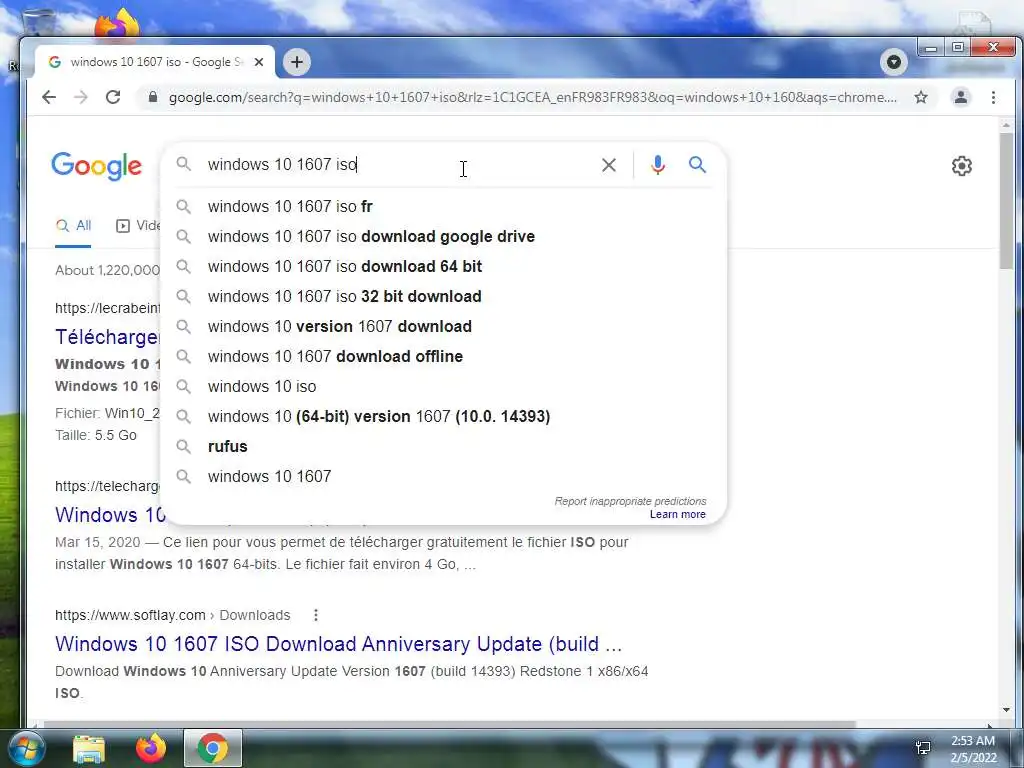Launch Firefox from the taskbar
The width and height of the screenshot is (1024, 768).
151,748
